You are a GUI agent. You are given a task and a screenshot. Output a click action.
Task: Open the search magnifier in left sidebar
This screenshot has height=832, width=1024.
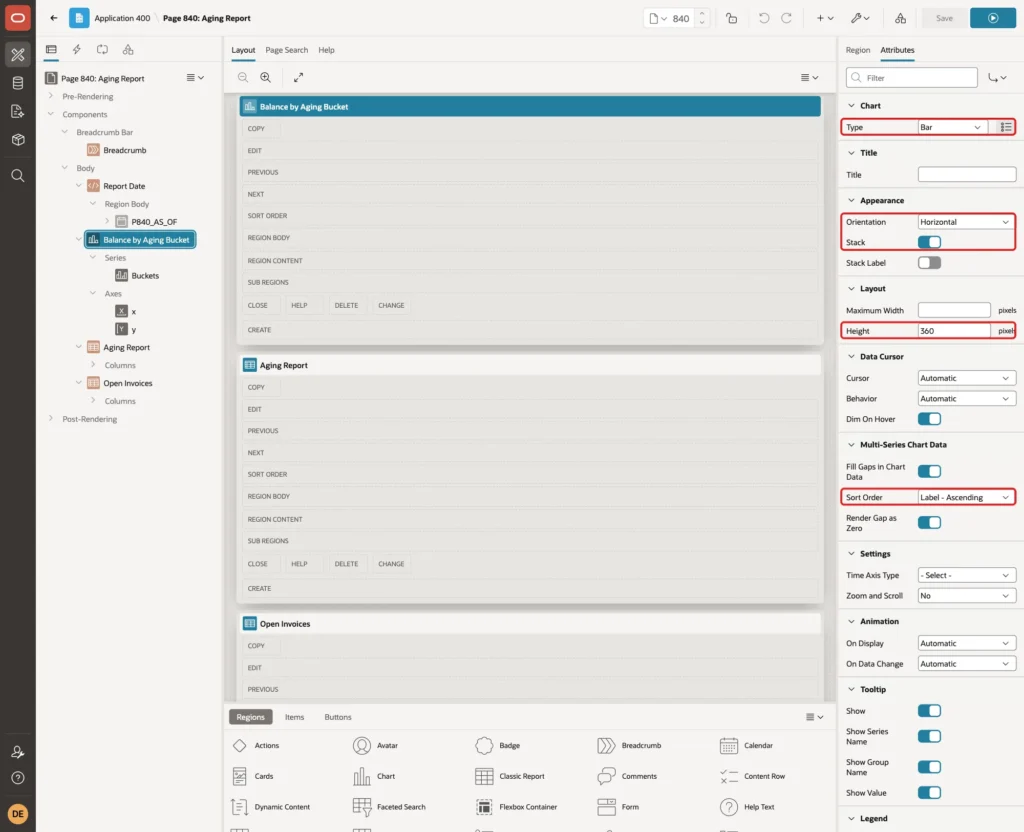click(x=18, y=176)
